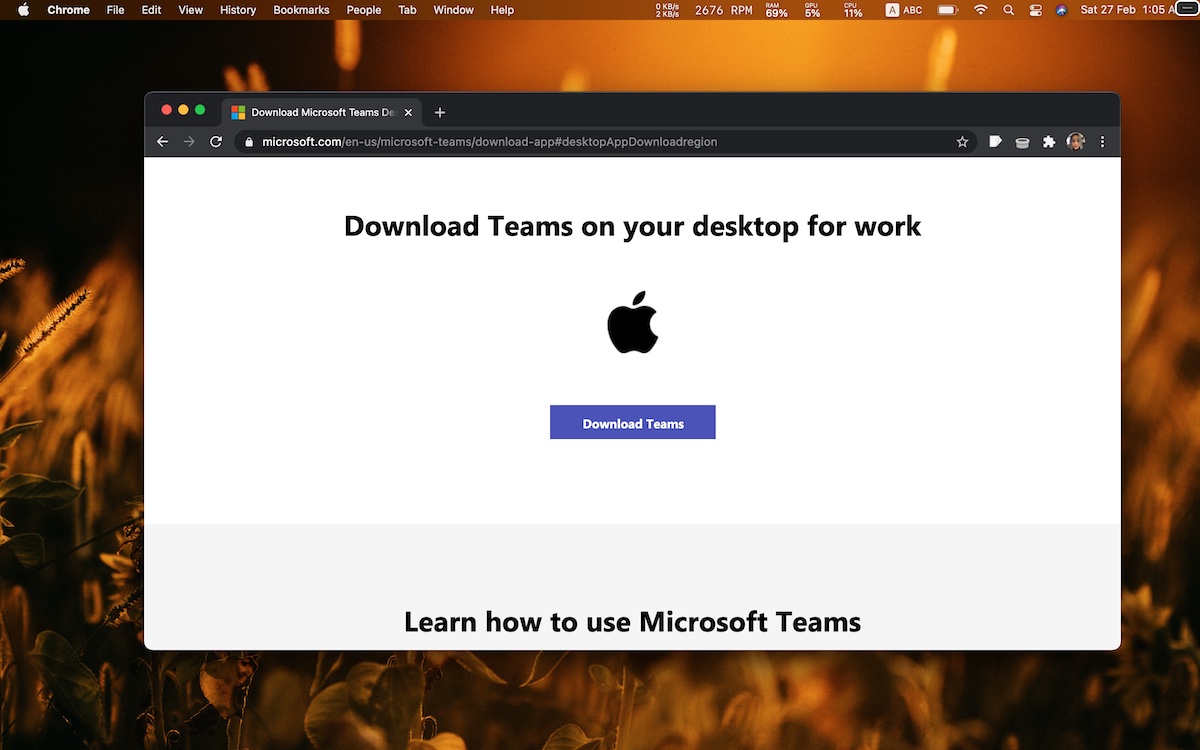
Task: Click the padlock site info icon
Action: [248, 142]
